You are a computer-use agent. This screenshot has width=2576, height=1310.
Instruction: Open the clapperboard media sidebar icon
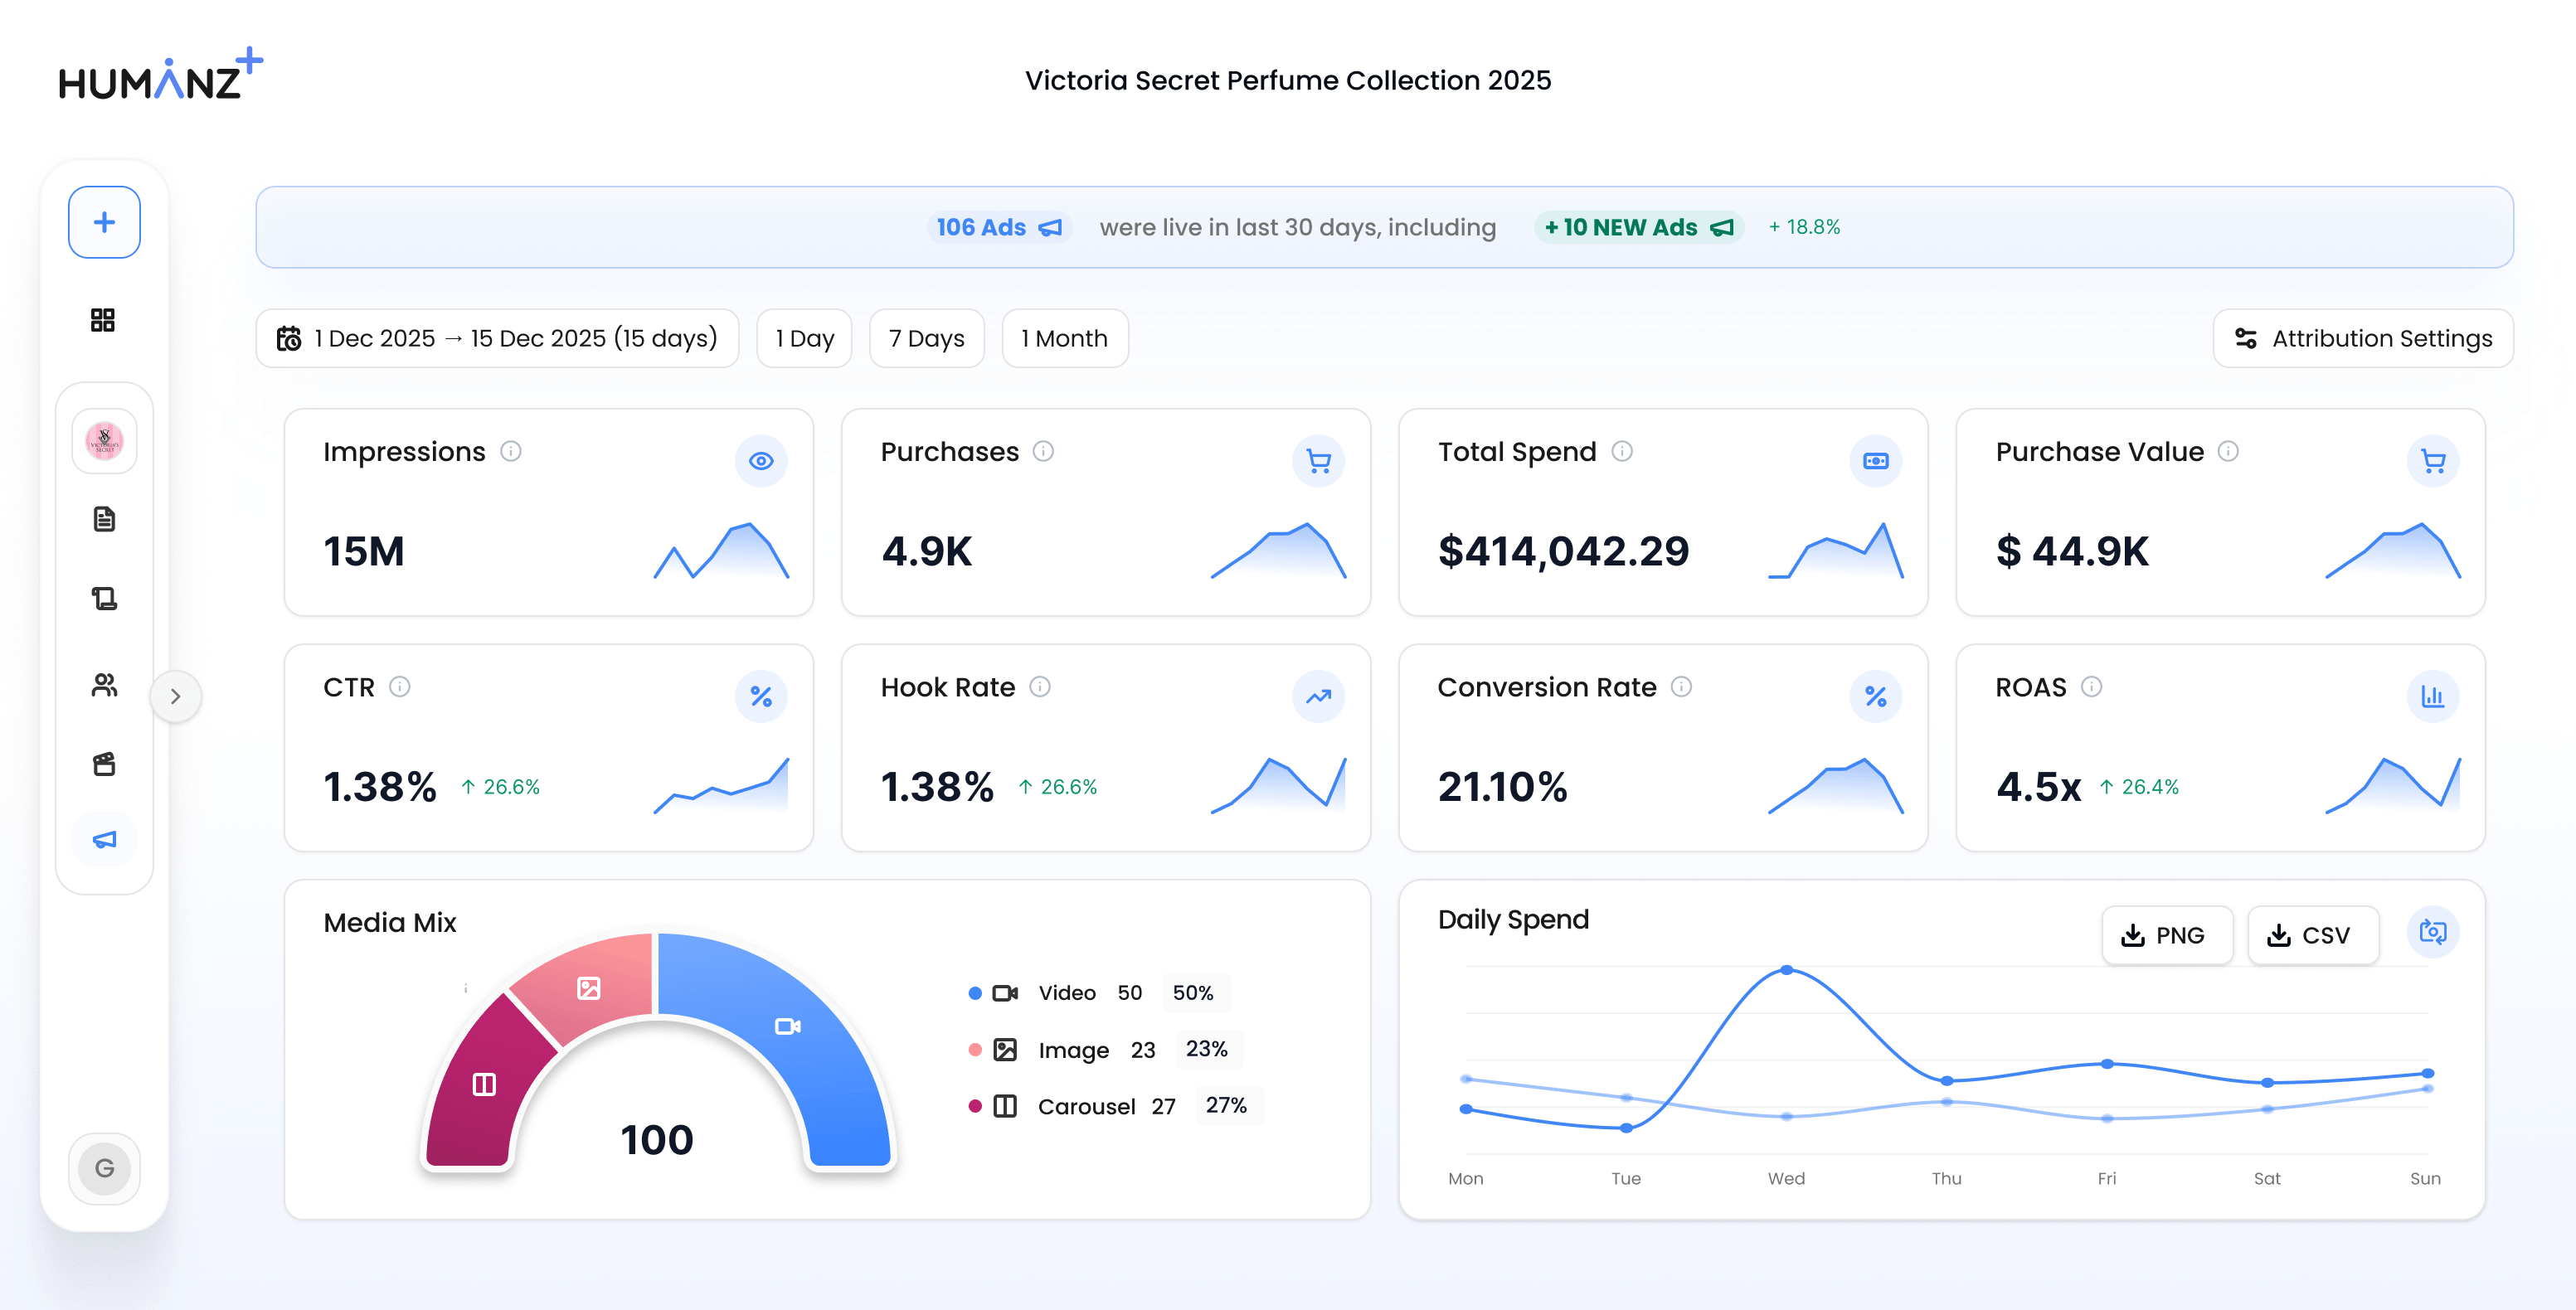click(x=104, y=764)
